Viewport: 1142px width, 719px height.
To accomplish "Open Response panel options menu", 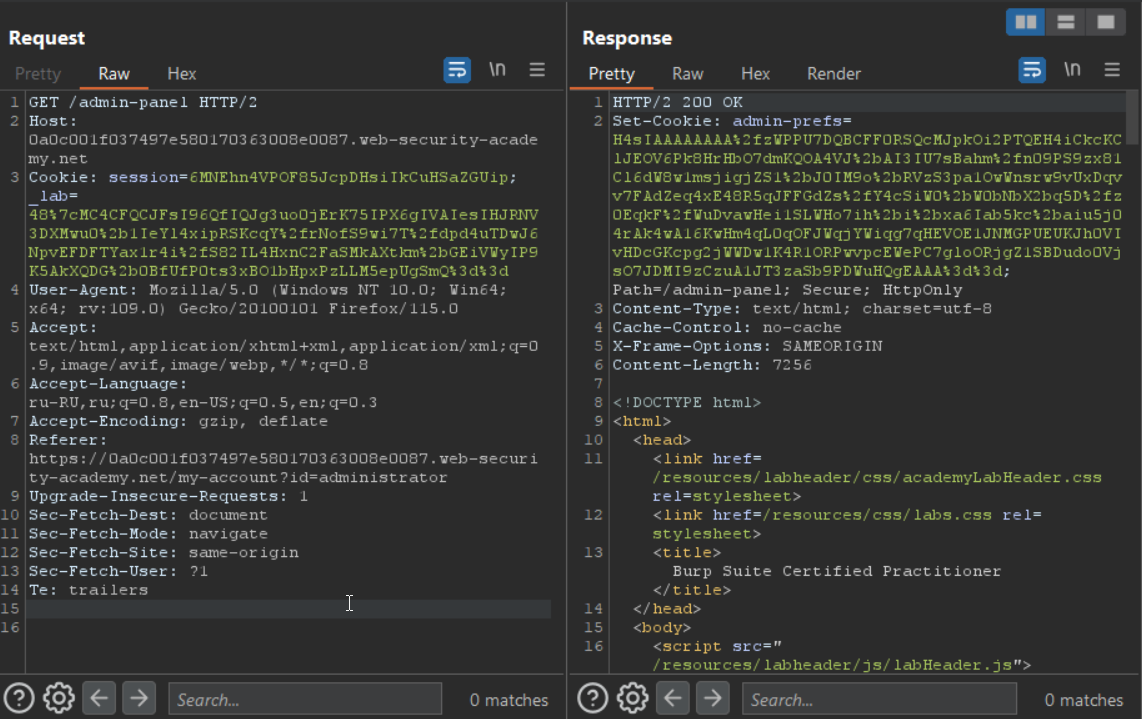I will (1112, 70).
